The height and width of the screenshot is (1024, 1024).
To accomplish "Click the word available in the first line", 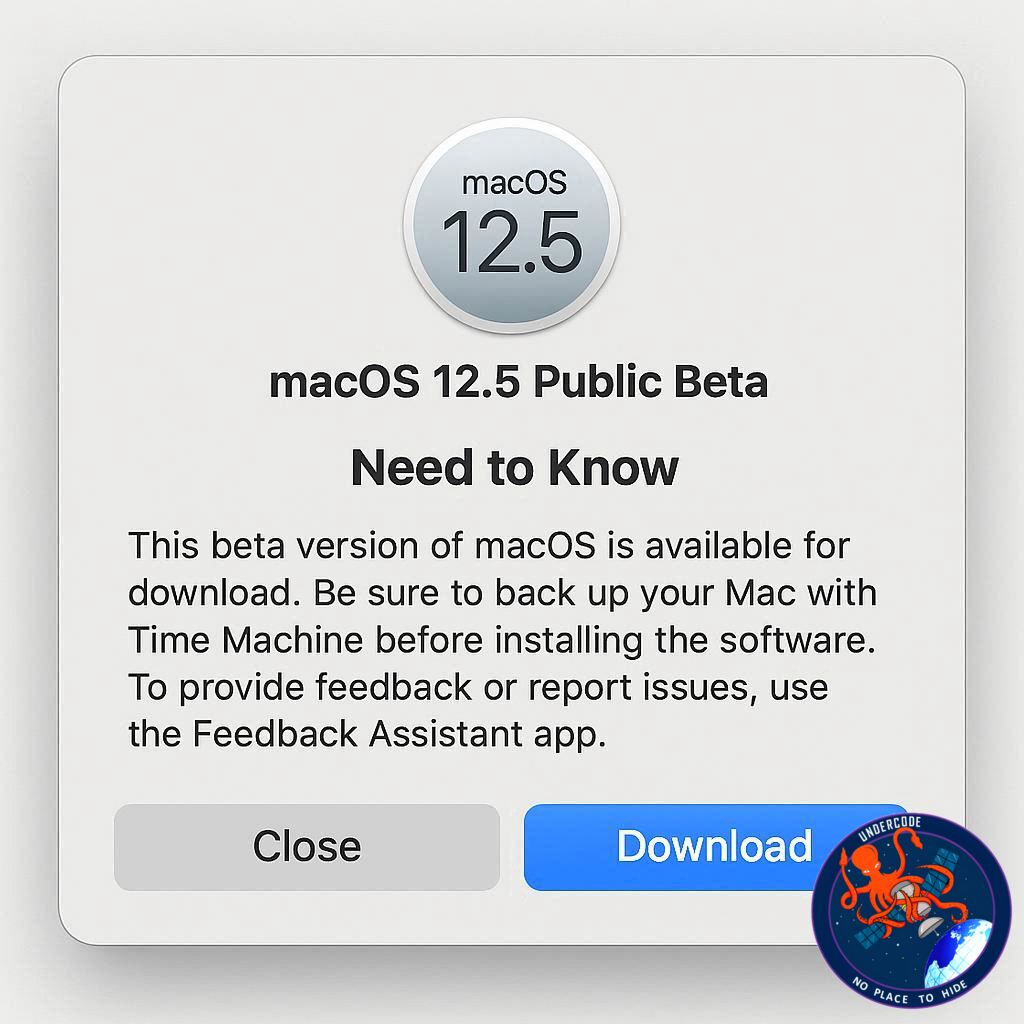I will pyautogui.click(x=718, y=545).
